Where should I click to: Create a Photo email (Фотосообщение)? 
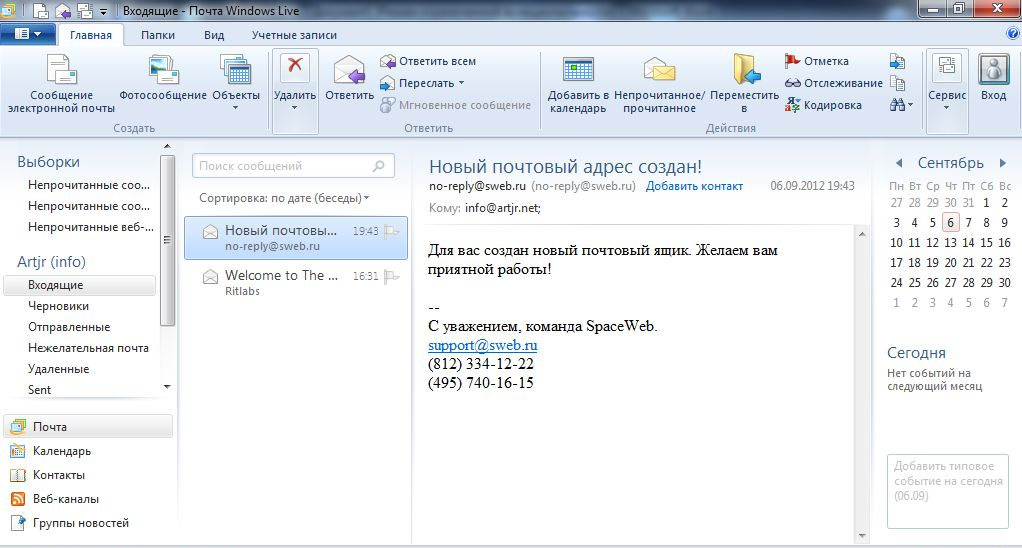tap(163, 78)
